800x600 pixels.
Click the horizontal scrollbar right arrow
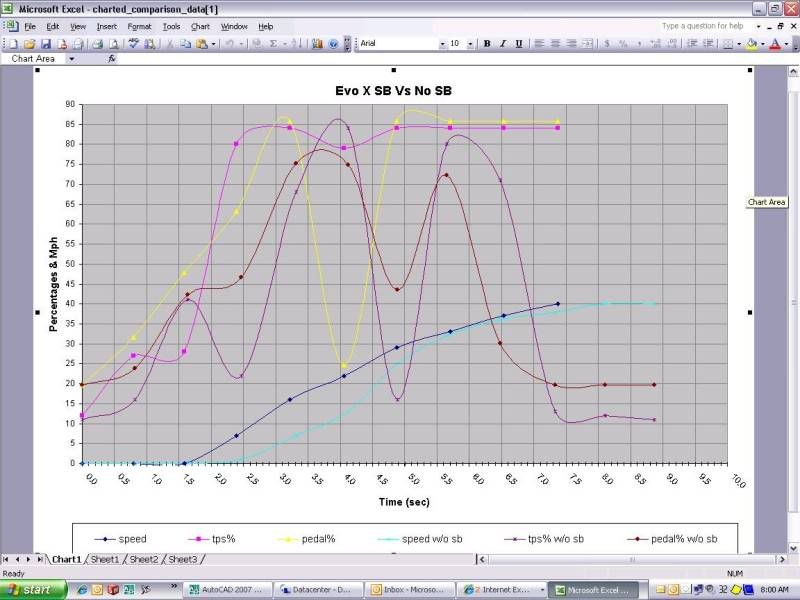pyautogui.click(x=782, y=560)
